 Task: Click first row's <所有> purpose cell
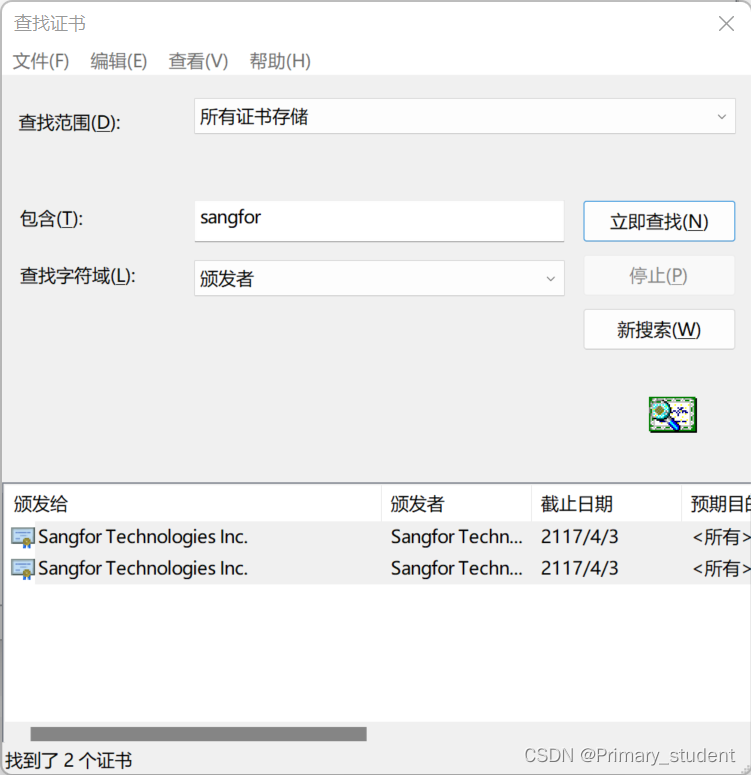(721, 537)
